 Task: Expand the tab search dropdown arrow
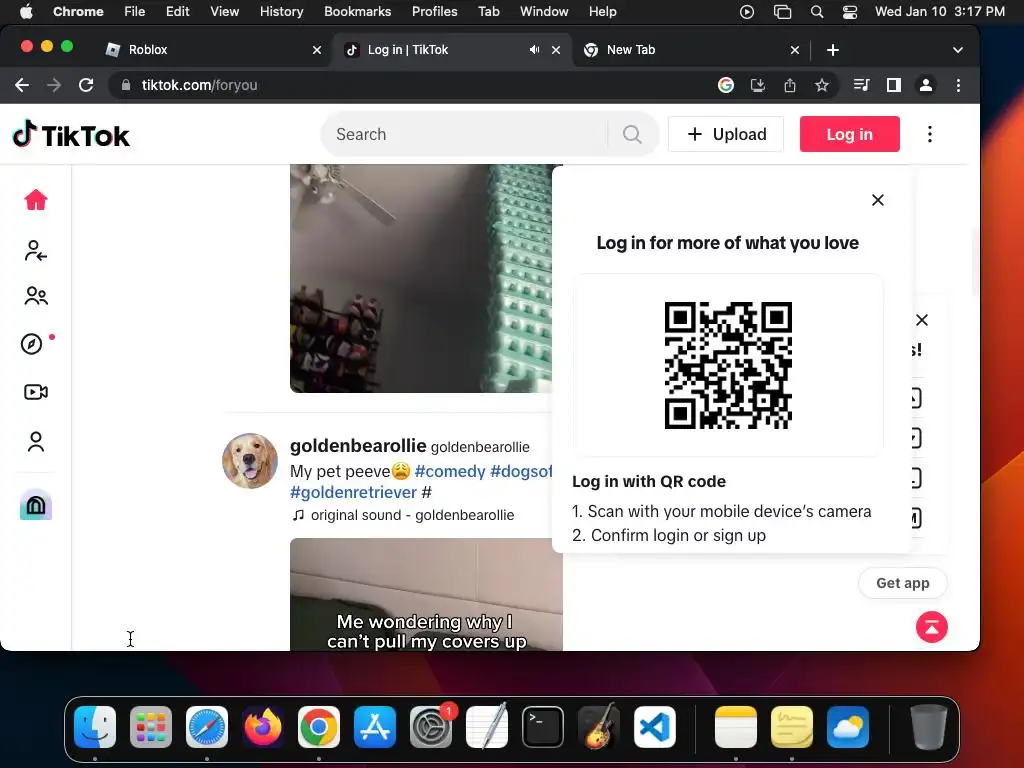[x=957, y=50]
